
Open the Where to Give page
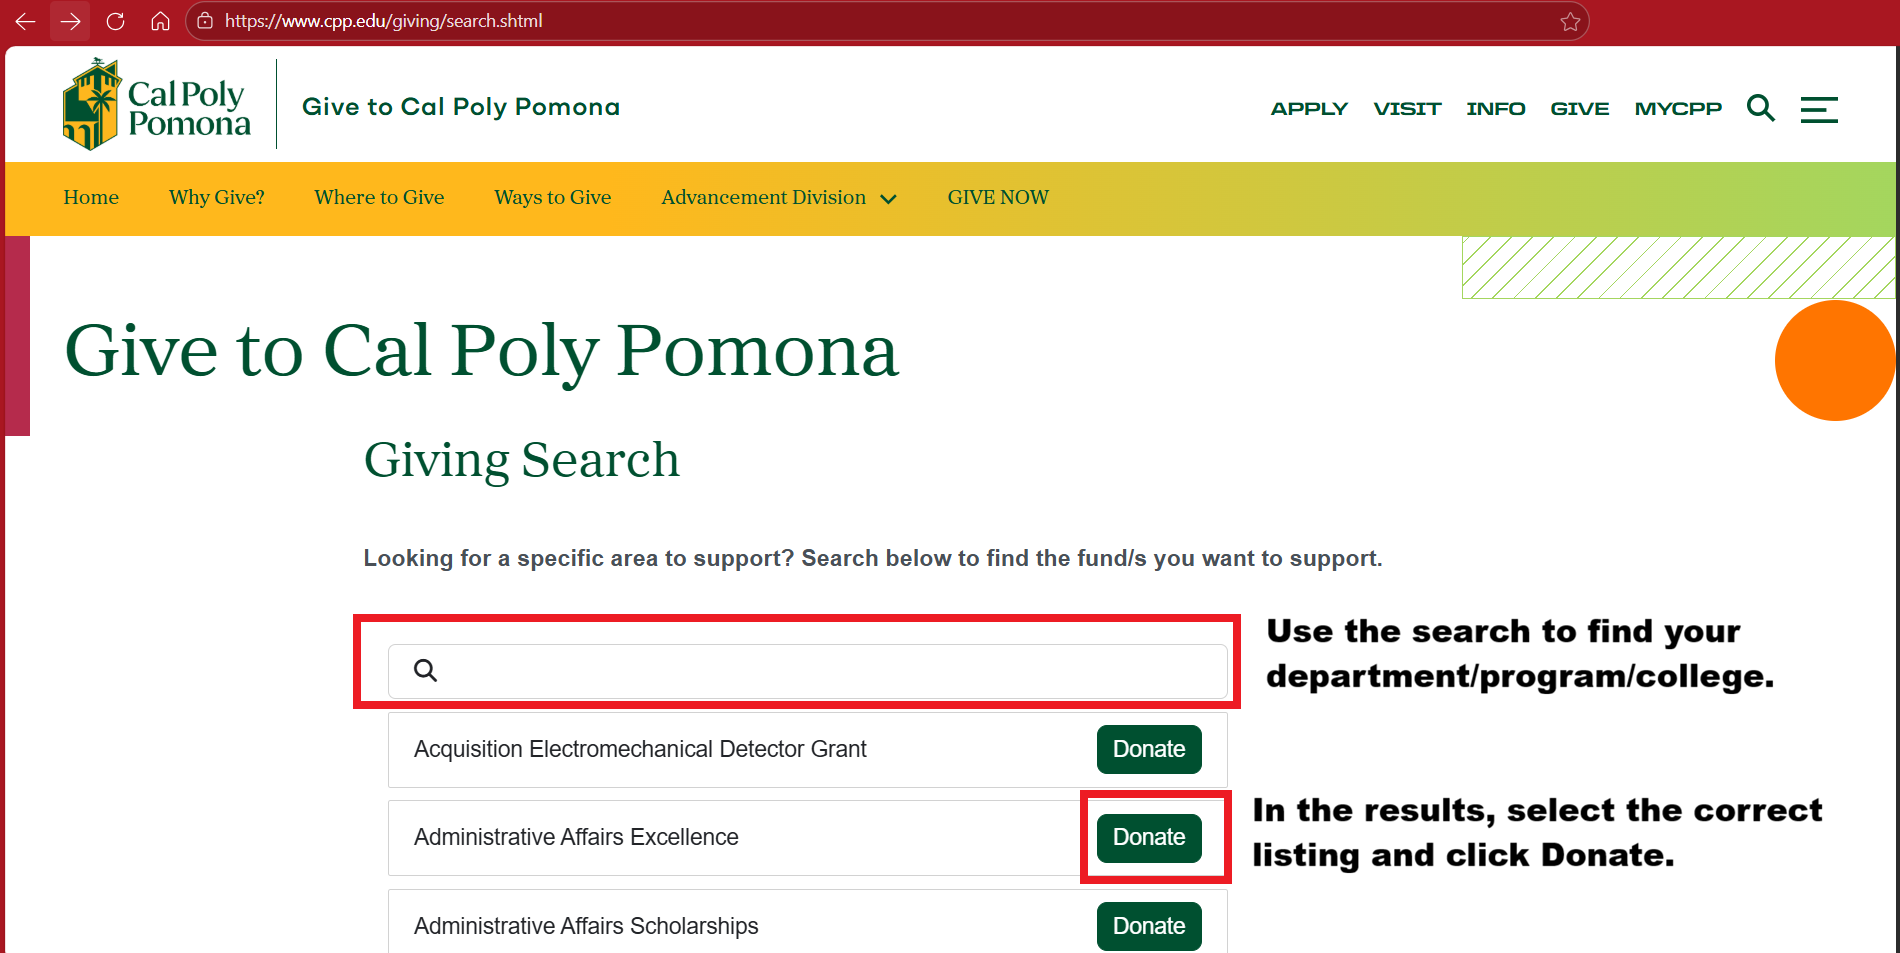tap(379, 198)
